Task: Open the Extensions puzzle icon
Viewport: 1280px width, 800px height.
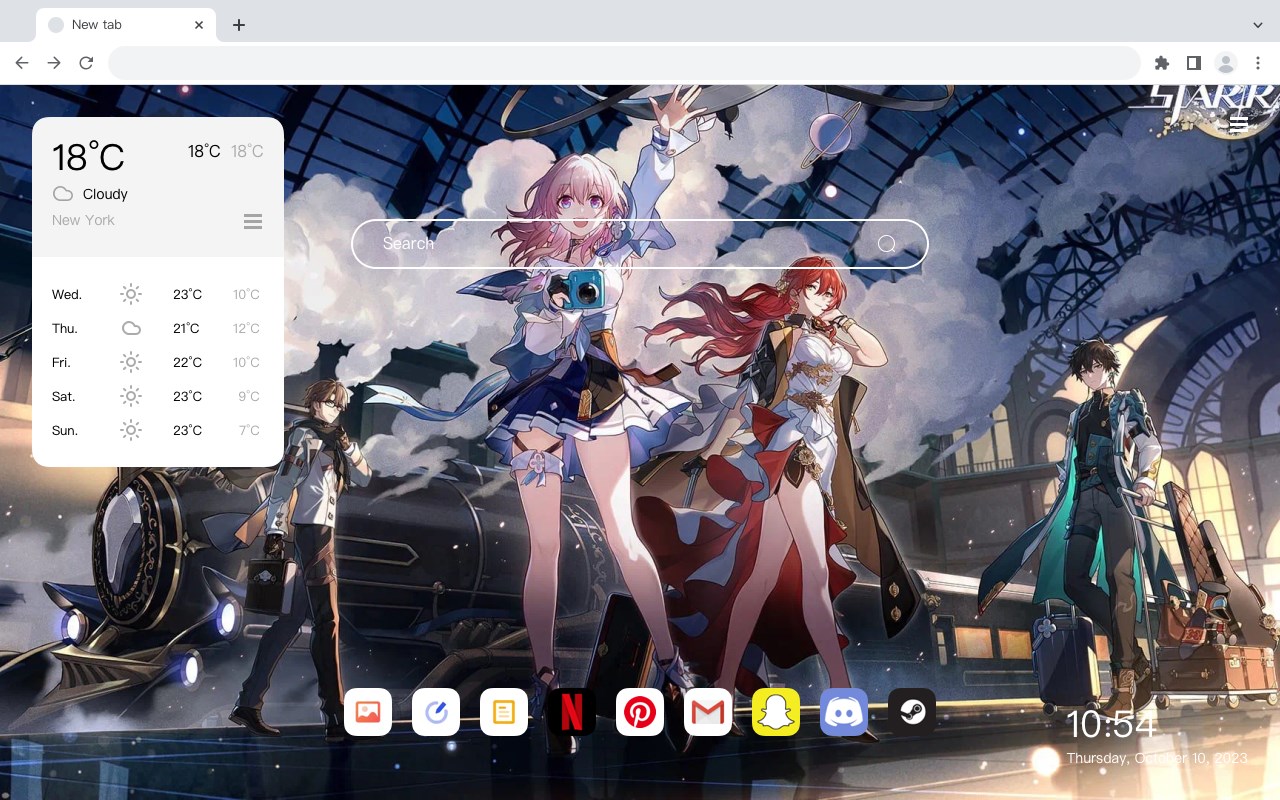Action: point(1161,63)
